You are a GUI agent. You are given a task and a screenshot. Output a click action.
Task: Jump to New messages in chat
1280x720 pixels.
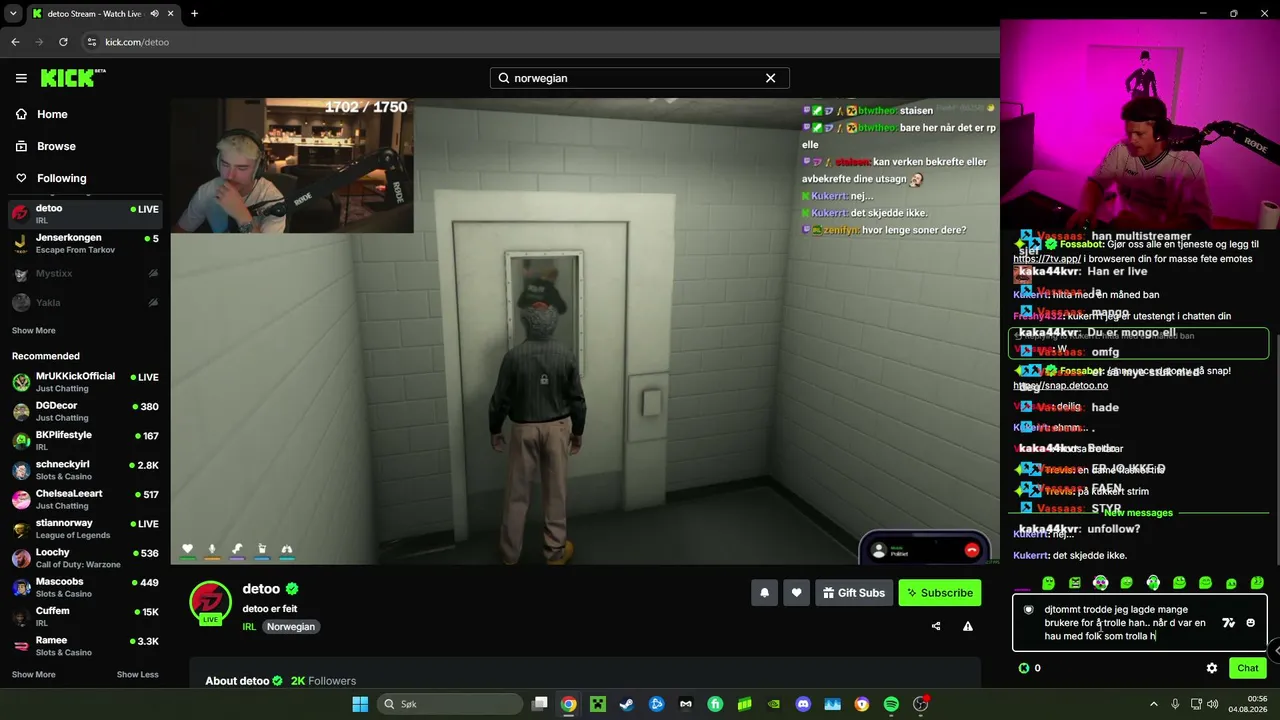pos(1138,513)
